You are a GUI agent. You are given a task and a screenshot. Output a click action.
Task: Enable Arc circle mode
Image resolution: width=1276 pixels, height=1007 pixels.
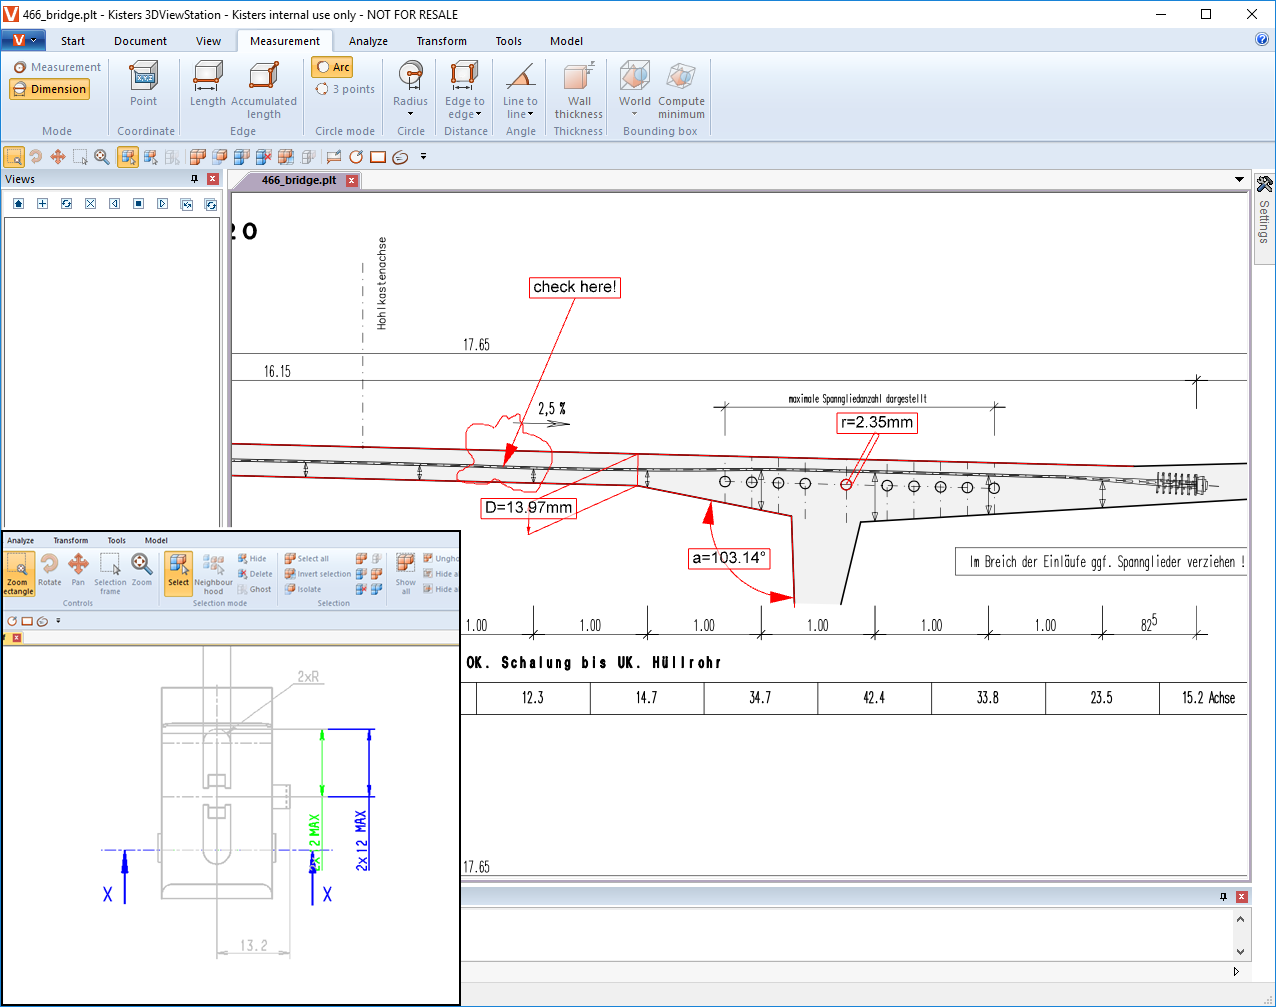pos(332,67)
